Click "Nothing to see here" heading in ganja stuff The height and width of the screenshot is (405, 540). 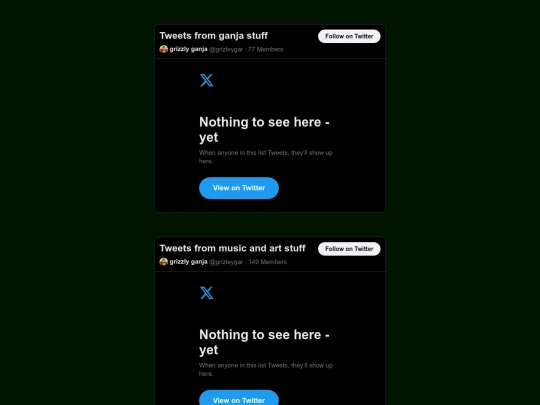[x=264, y=129]
